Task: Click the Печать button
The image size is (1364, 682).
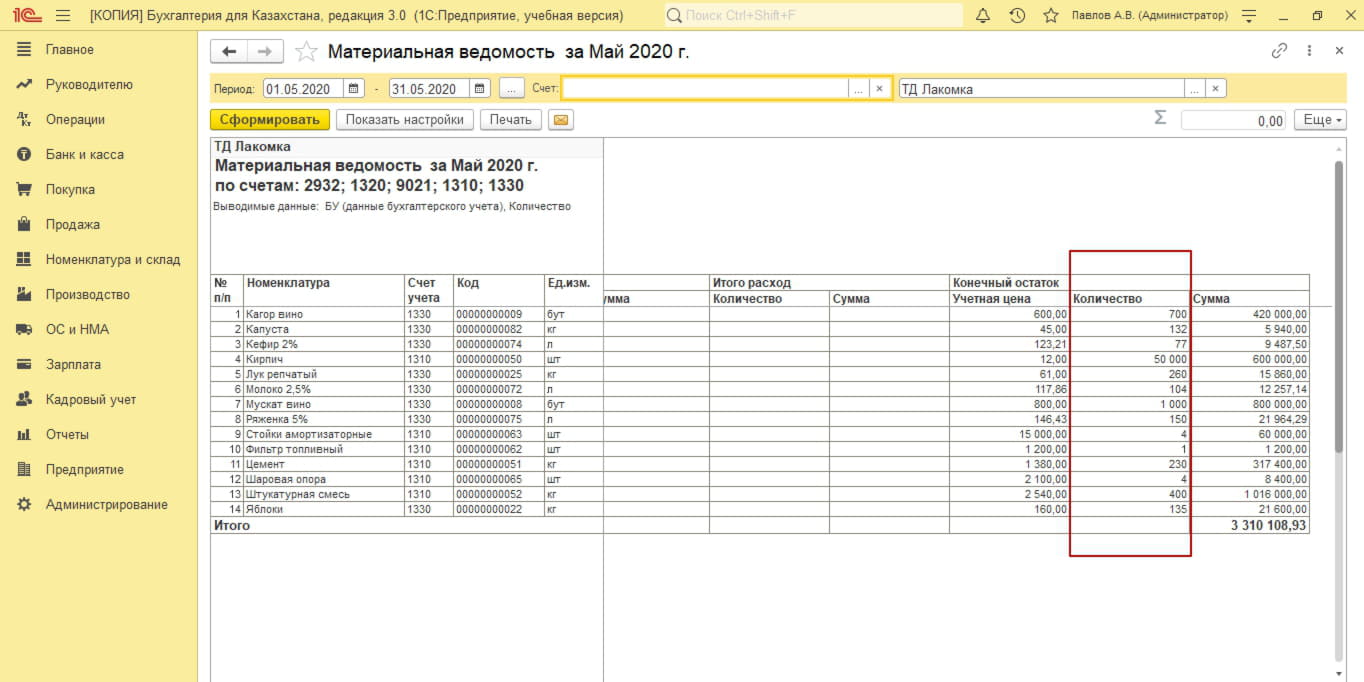Action: point(510,120)
